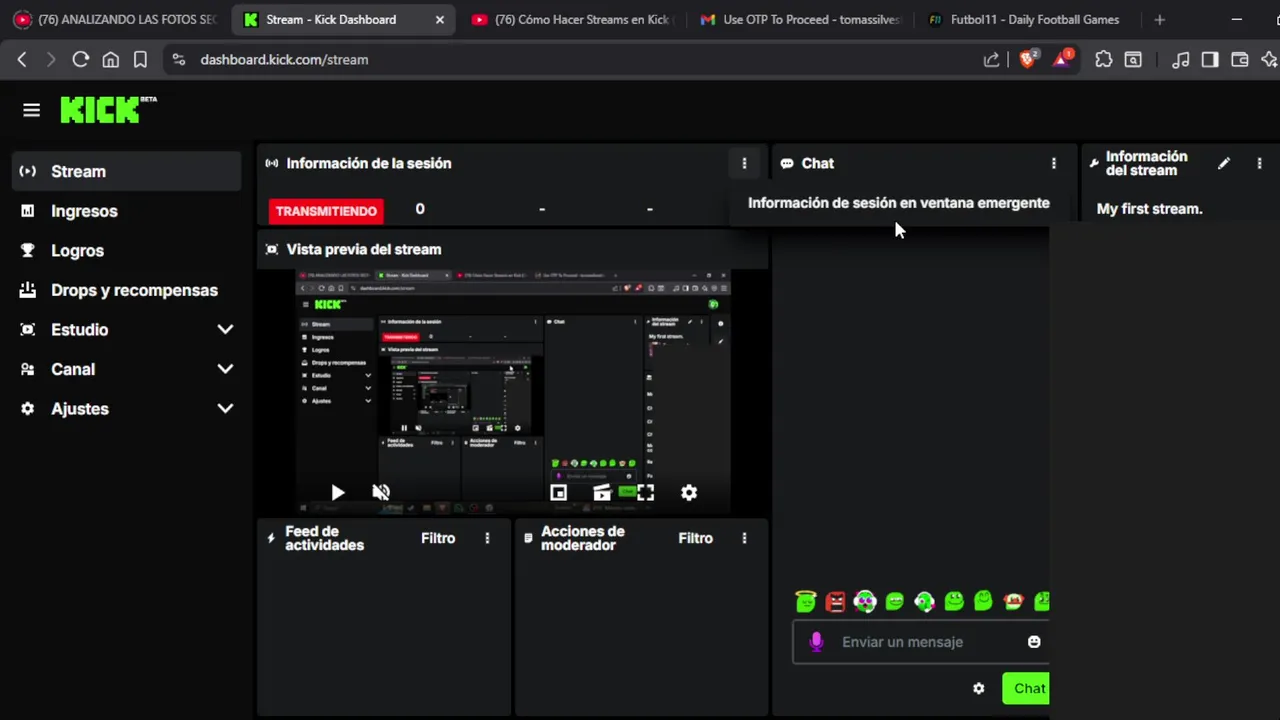Viewport: 1280px width, 720px height.
Task: Switch to Cómo Hacer Streams en Kick tab
Action: pyautogui.click(x=573, y=19)
